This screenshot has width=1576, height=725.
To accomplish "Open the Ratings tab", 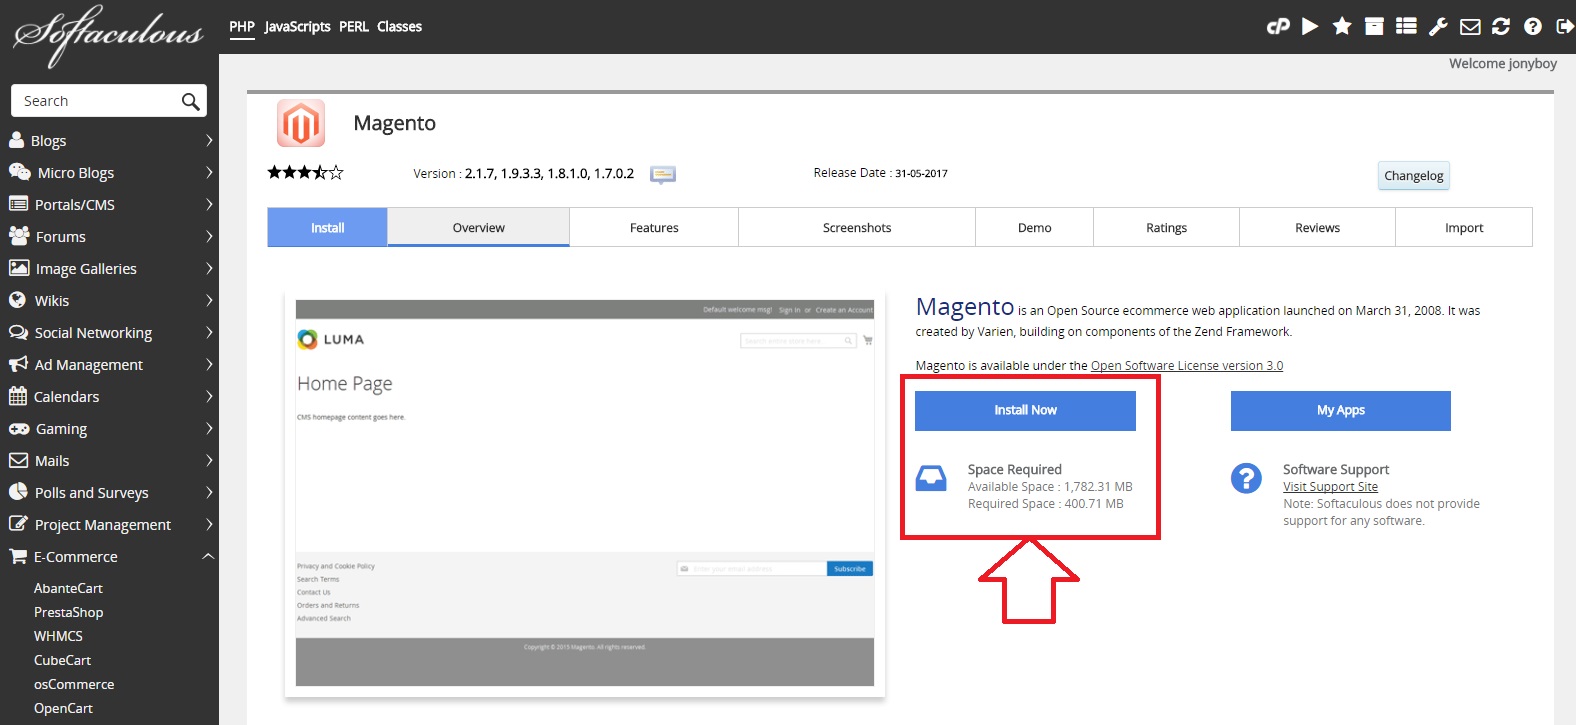I will 1166,227.
